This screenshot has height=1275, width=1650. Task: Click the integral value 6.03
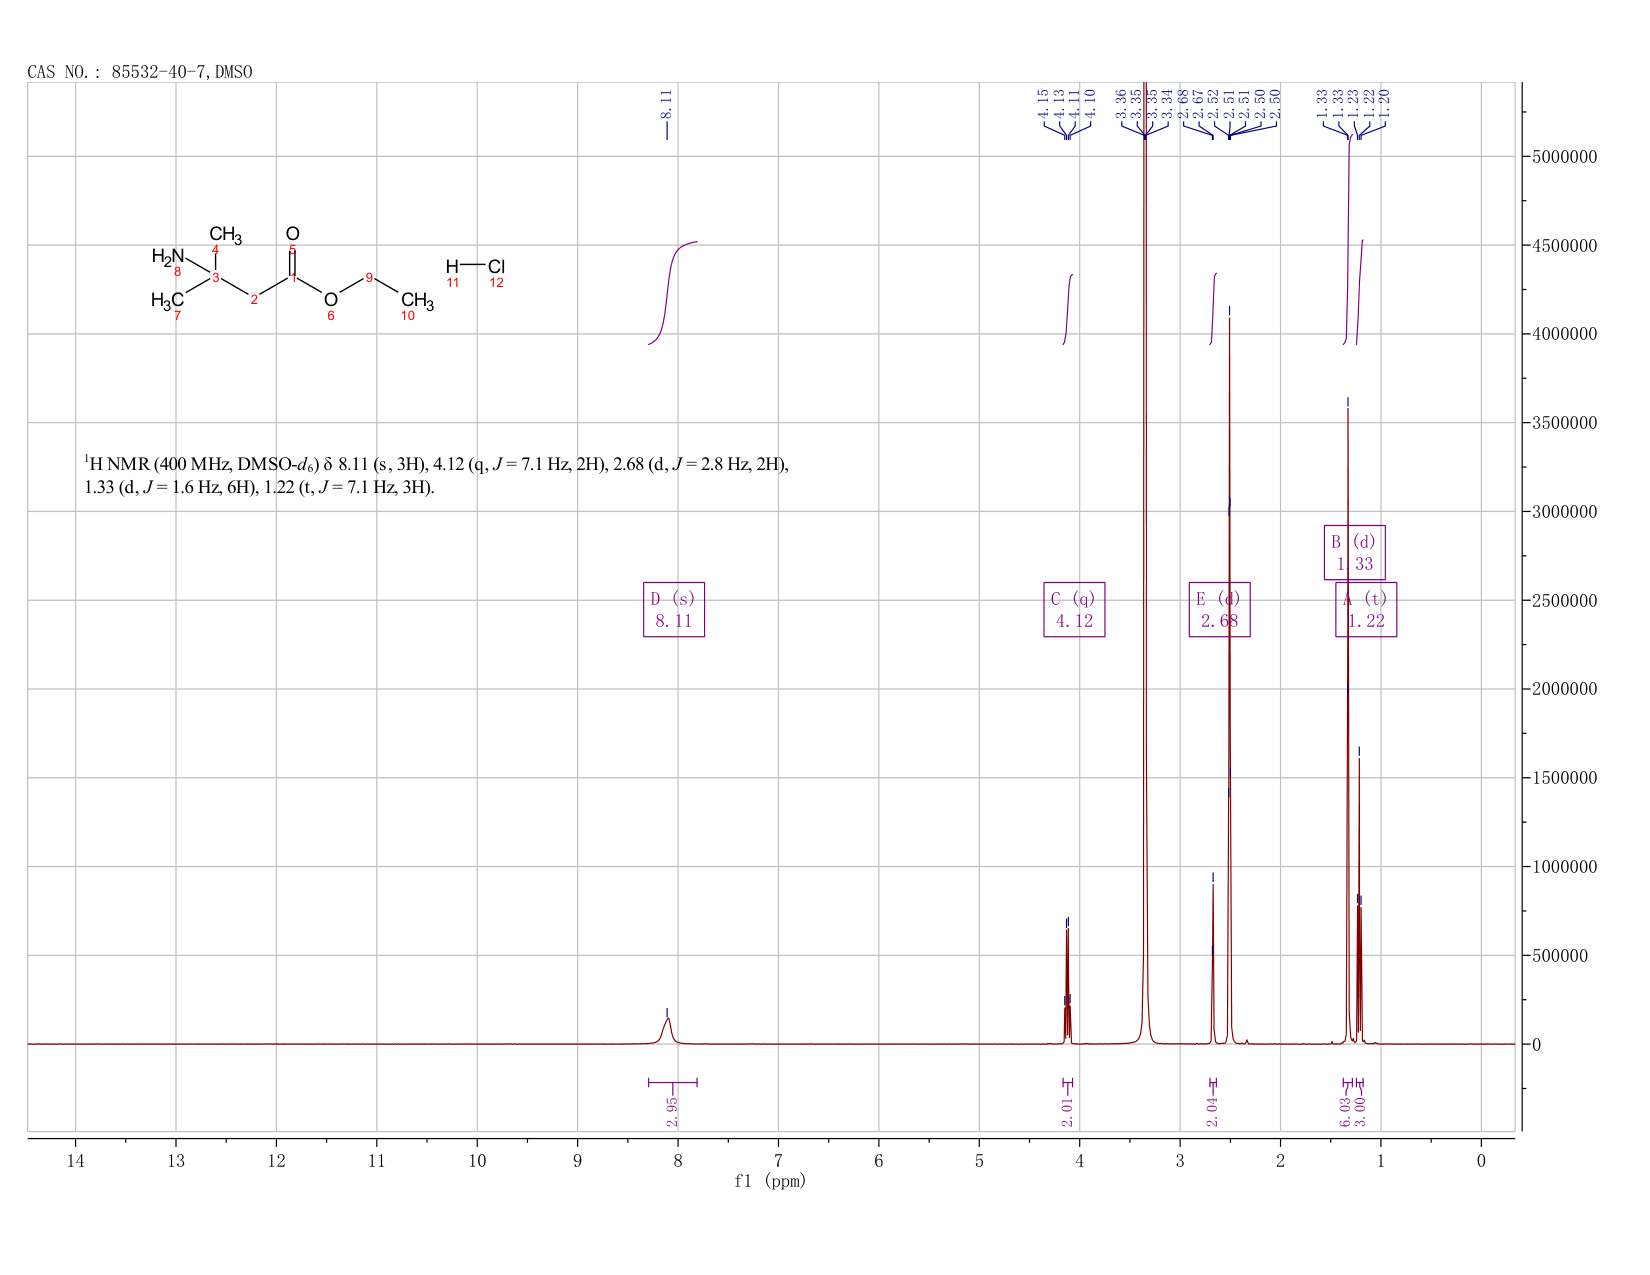(1345, 1111)
